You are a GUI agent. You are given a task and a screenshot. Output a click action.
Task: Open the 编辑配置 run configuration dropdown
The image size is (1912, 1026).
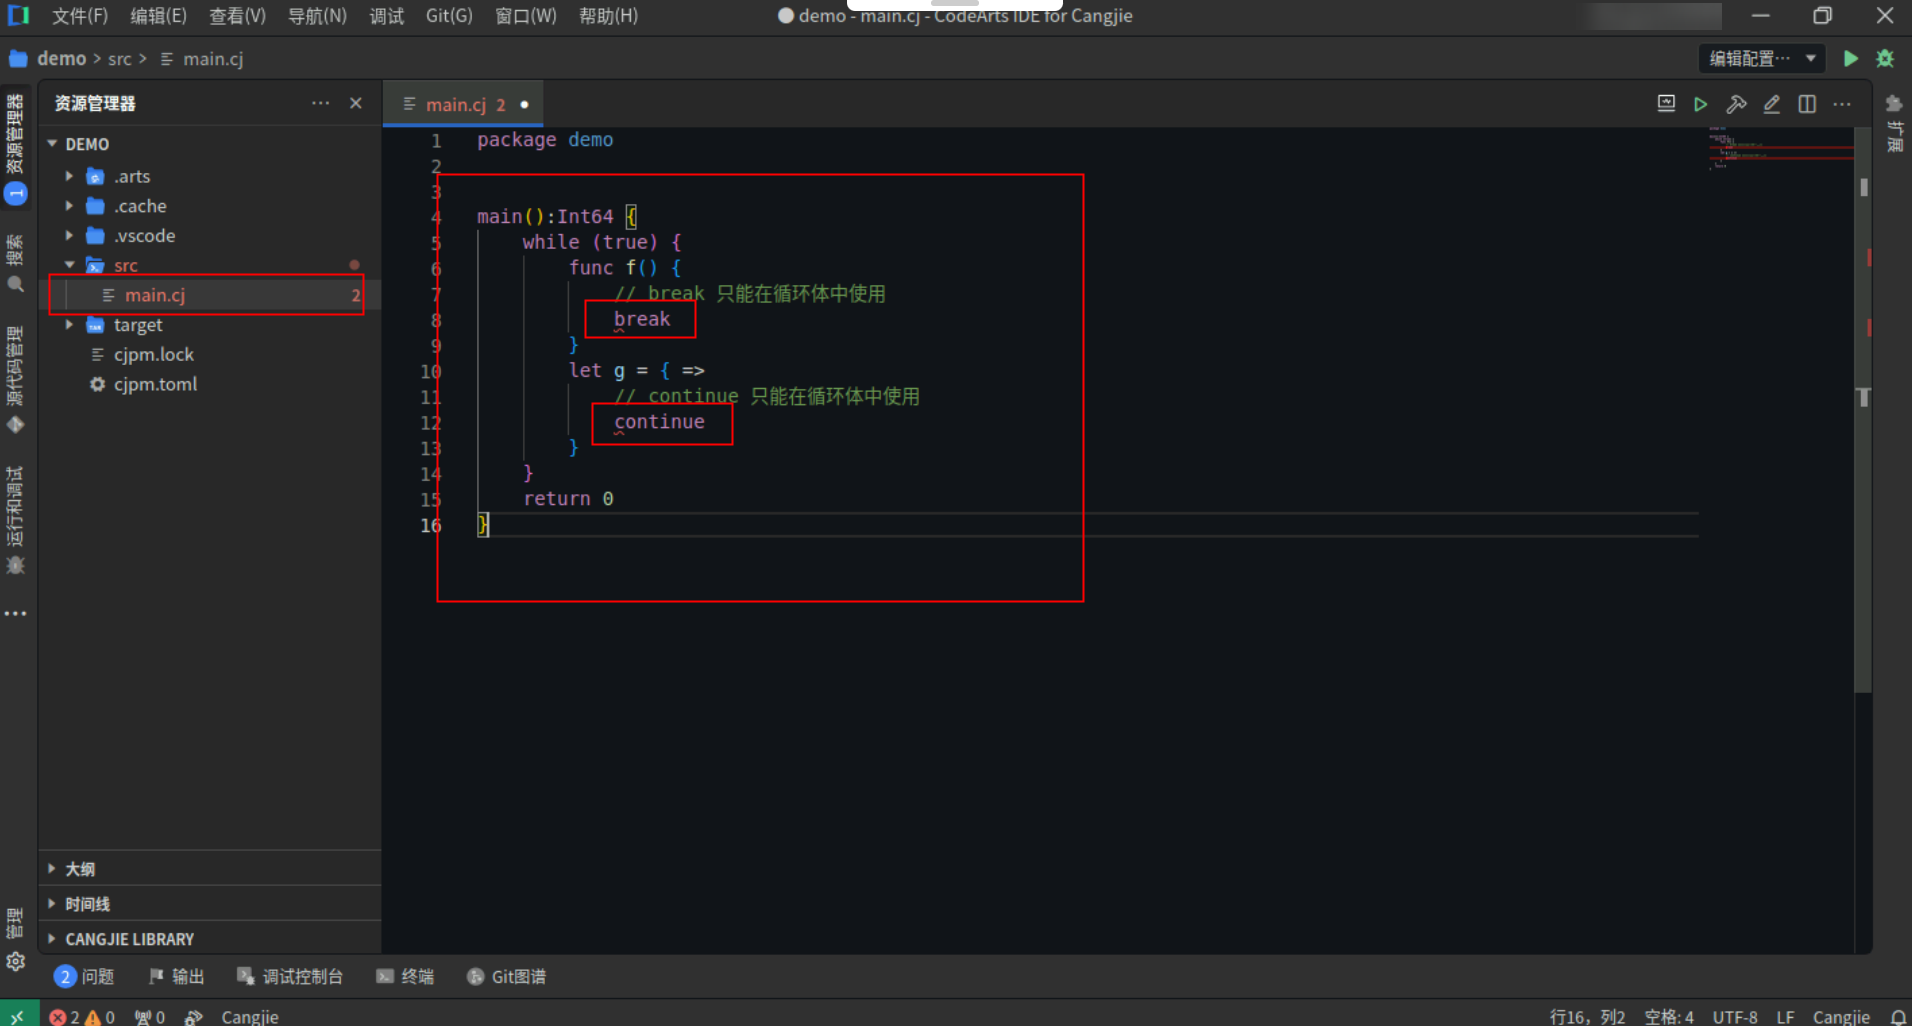[1761, 58]
